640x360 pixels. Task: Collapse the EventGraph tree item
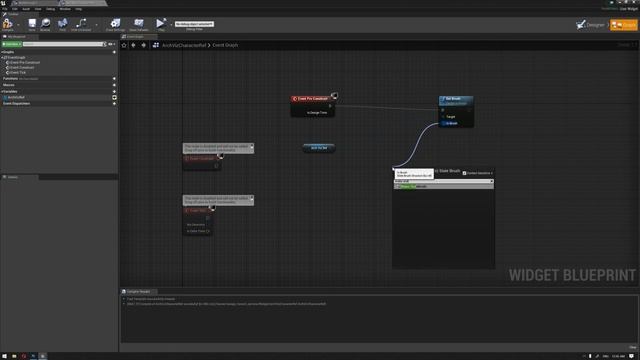click(x=2, y=58)
